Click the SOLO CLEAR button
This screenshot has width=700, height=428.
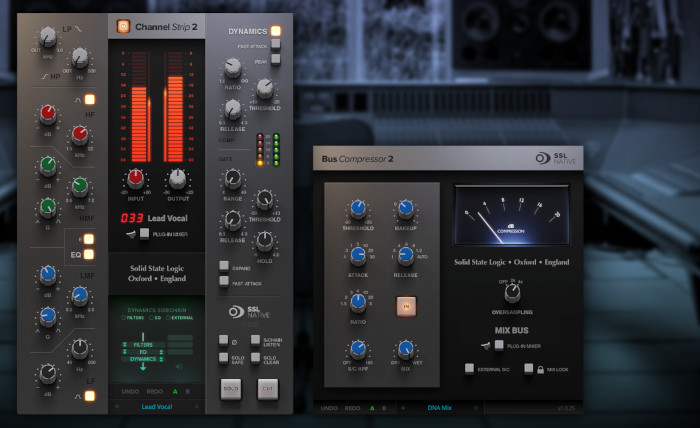[255, 357]
